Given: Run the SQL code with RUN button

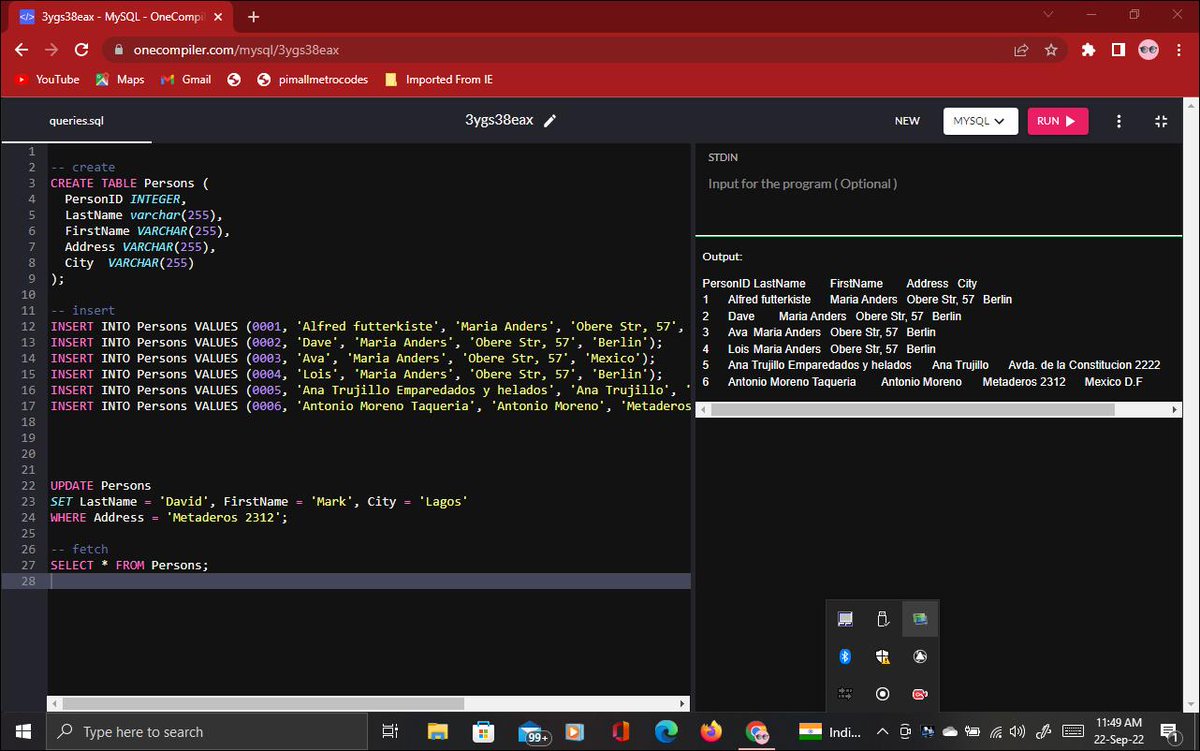Looking at the screenshot, I should tap(1057, 121).
